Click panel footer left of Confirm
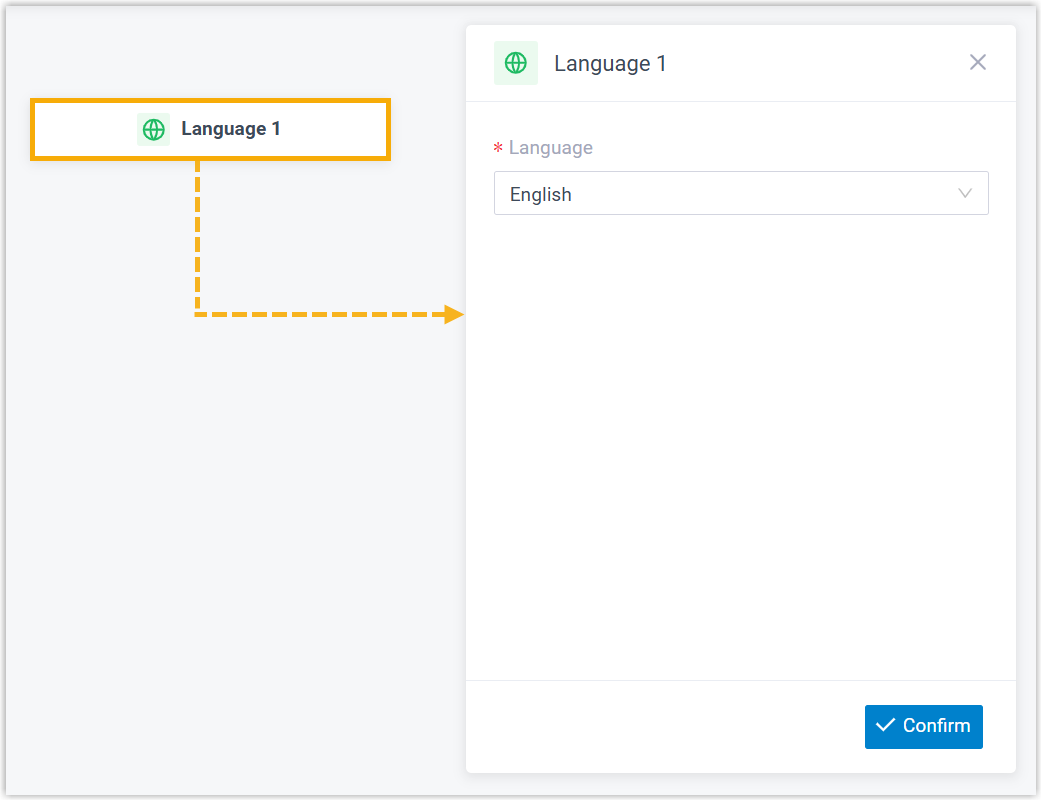Viewport: 1042px width, 801px height. pyautogui.click(x=650, y=727)
